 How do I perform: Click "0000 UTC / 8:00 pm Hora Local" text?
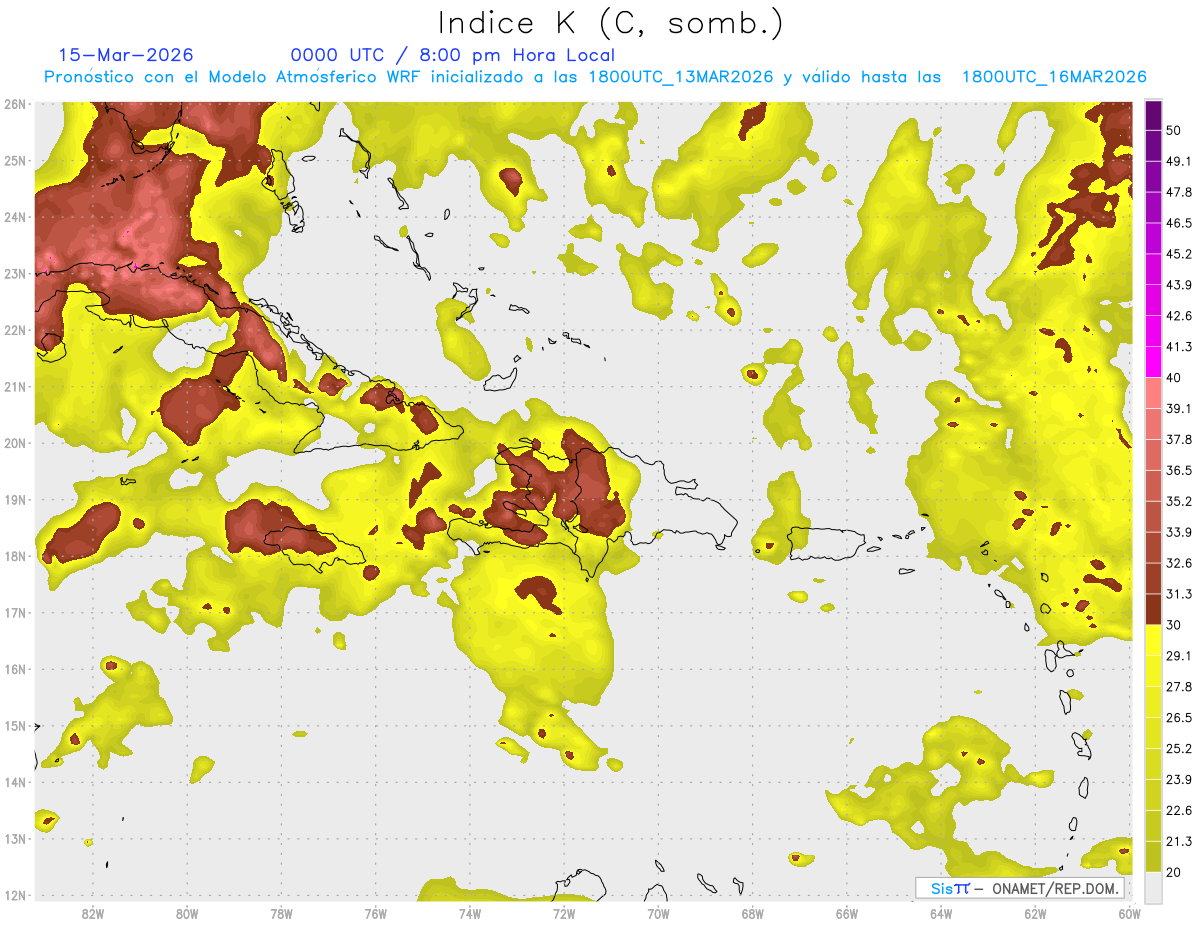(453, 55)
